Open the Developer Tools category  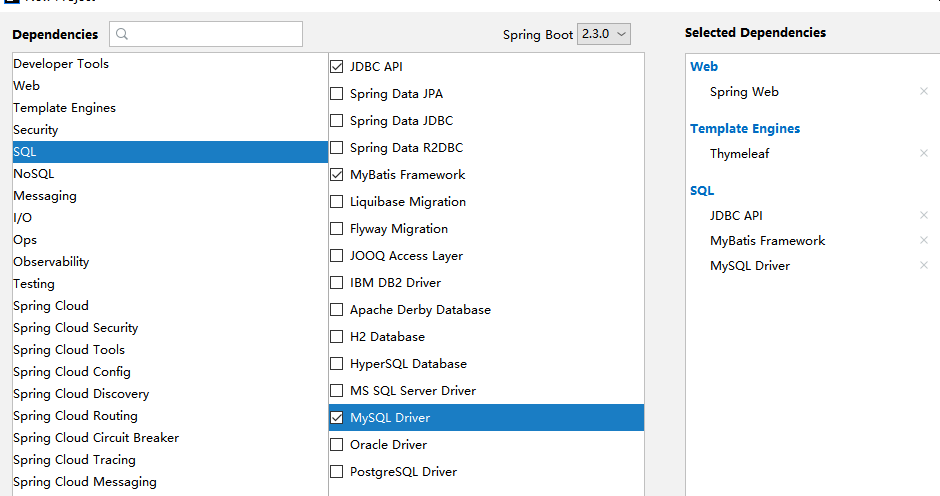61,64
